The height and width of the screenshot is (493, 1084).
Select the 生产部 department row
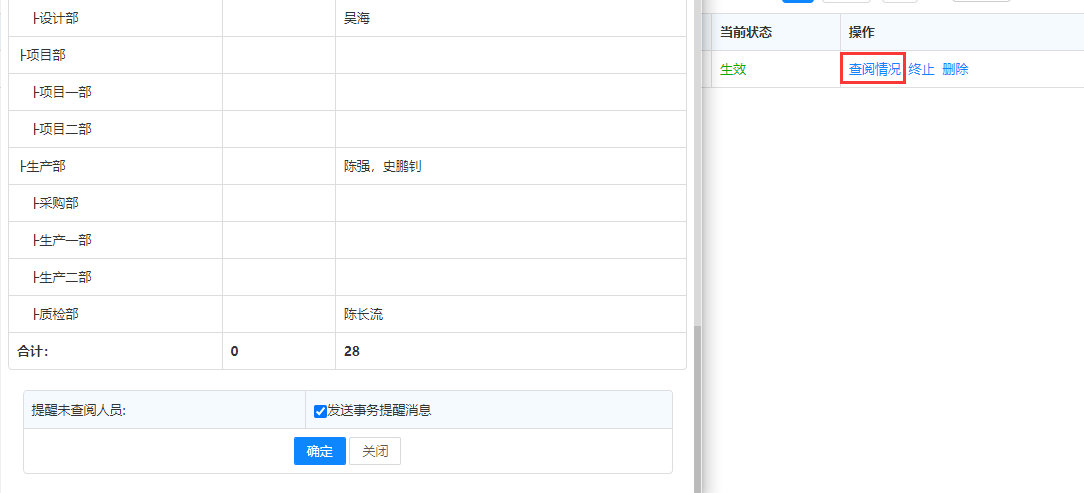[45, 166]
